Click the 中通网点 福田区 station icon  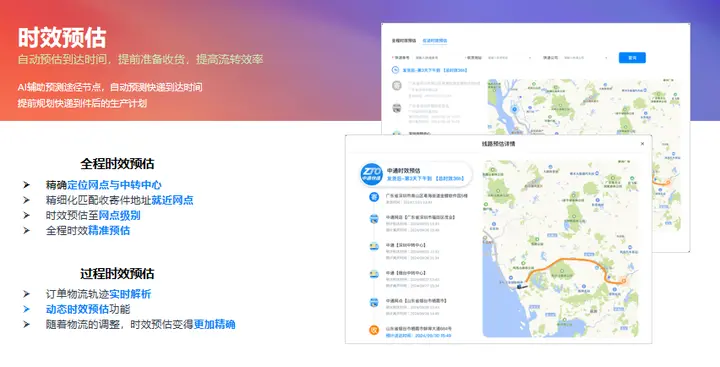[x=374, y=219]
